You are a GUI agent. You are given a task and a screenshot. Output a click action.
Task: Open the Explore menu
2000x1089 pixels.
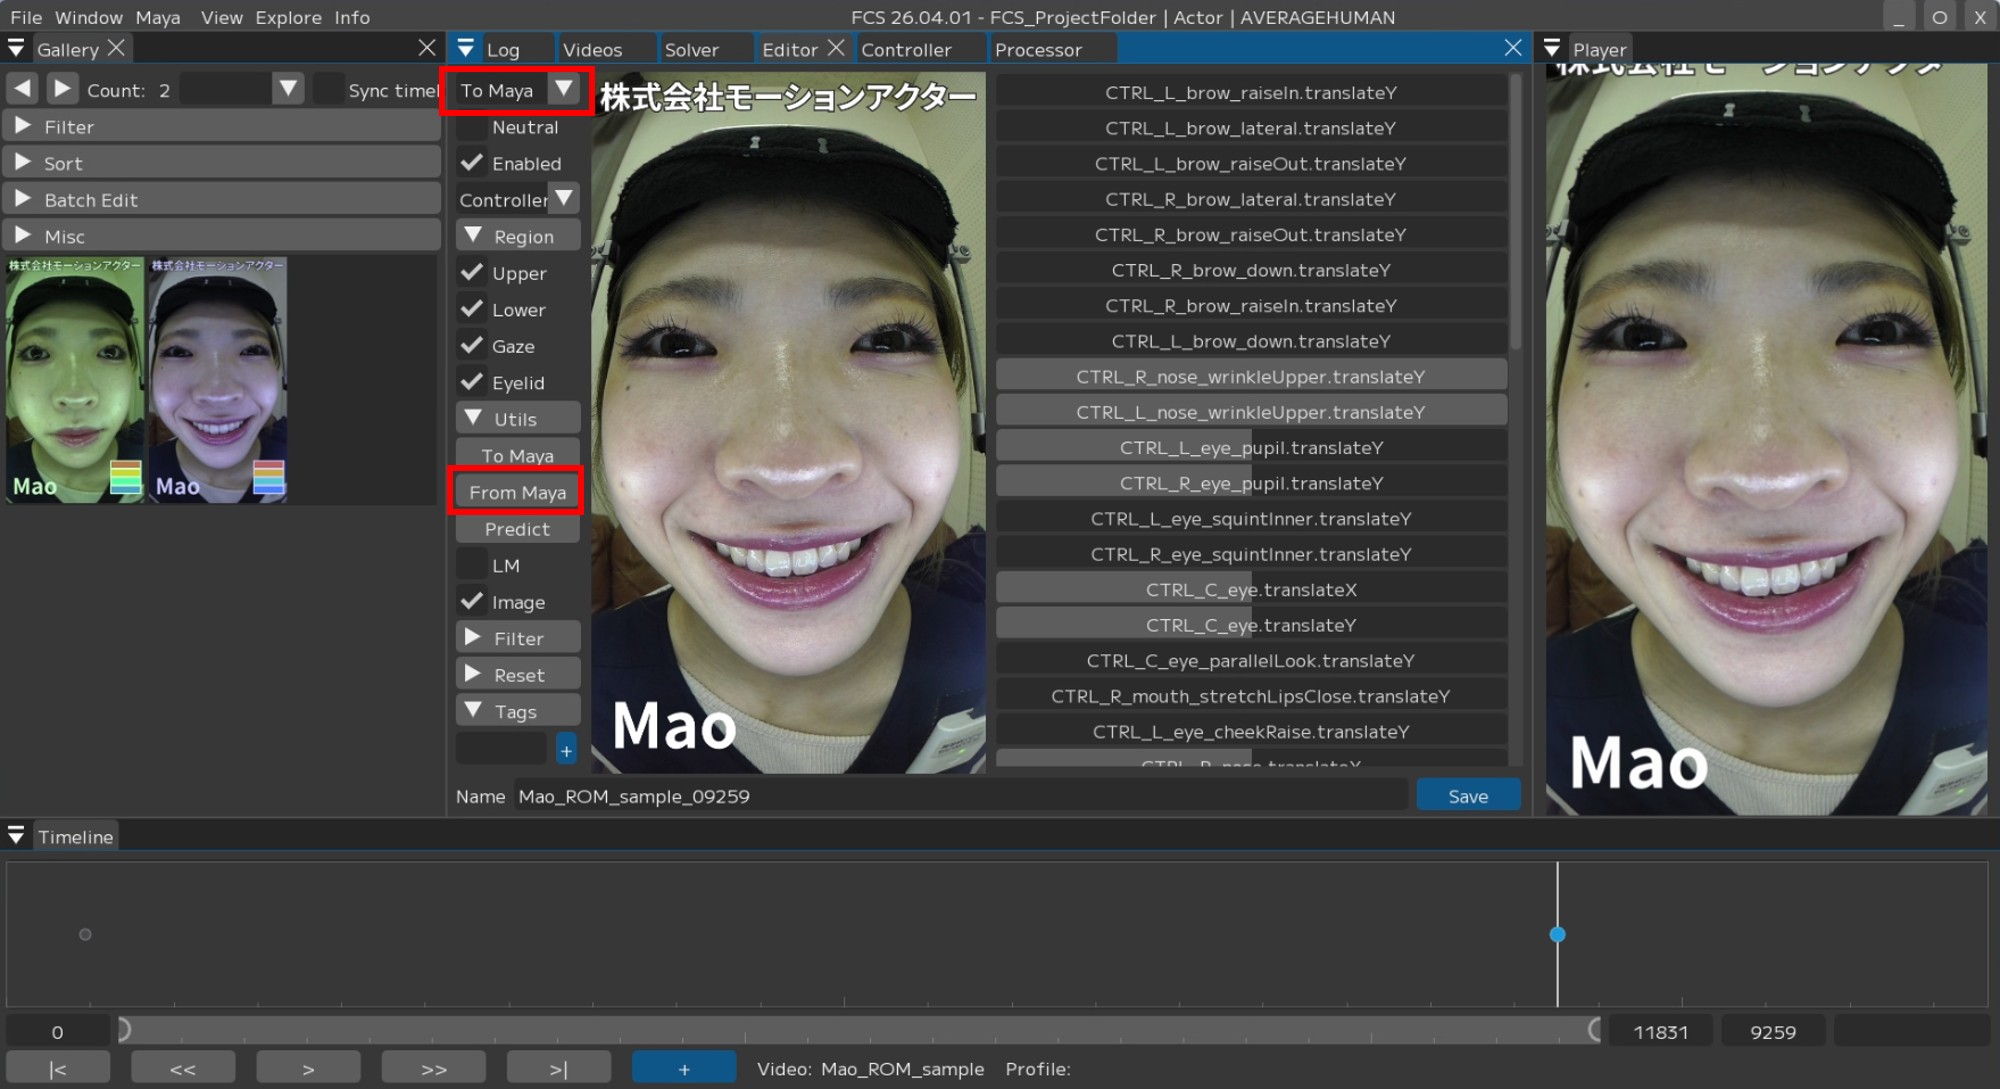[288, 17]
